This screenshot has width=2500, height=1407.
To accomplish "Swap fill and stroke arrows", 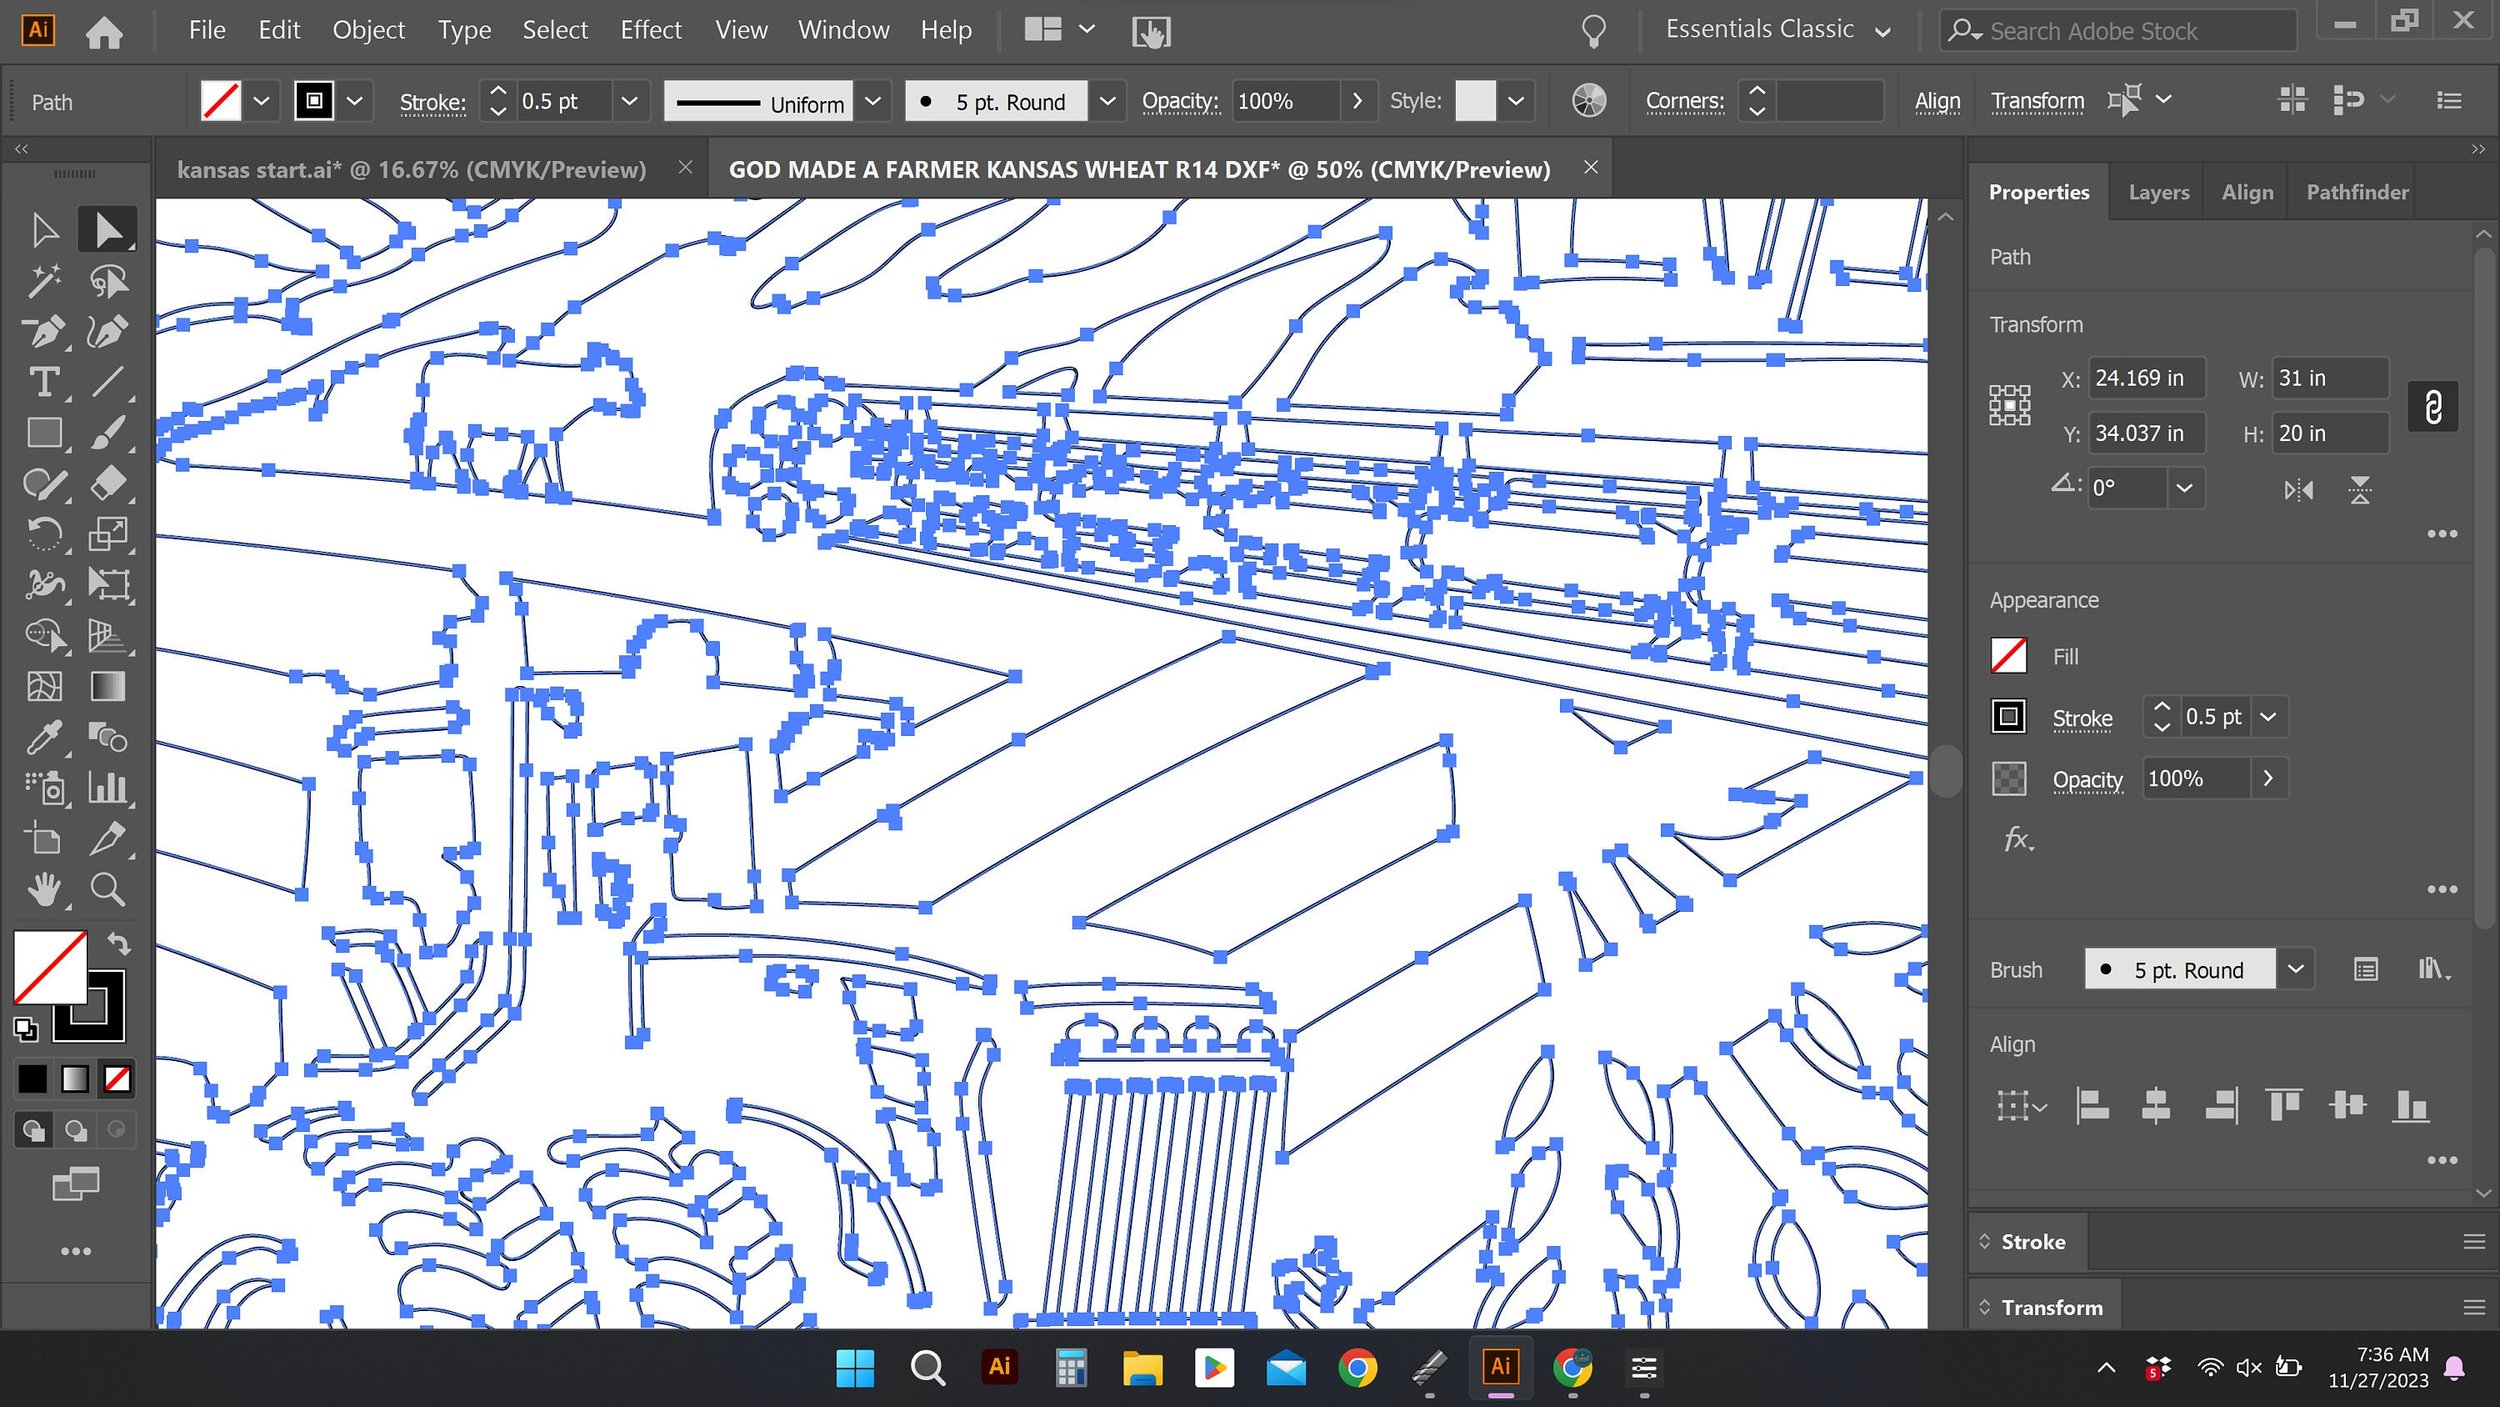I will pos(119,943).
